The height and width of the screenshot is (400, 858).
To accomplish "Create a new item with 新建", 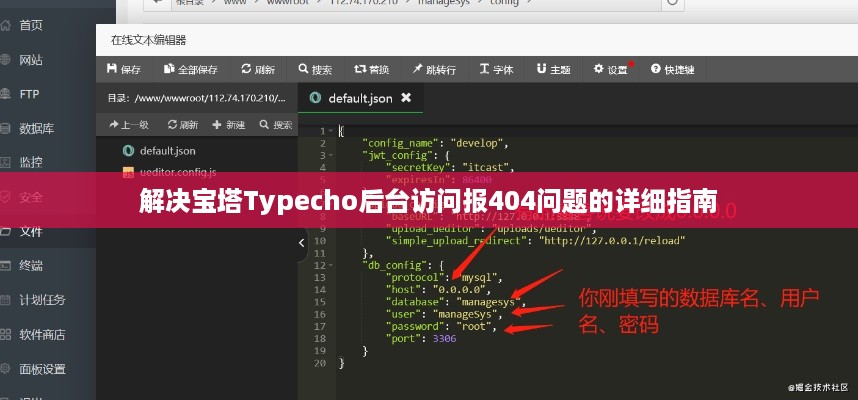I will [229, 125].
